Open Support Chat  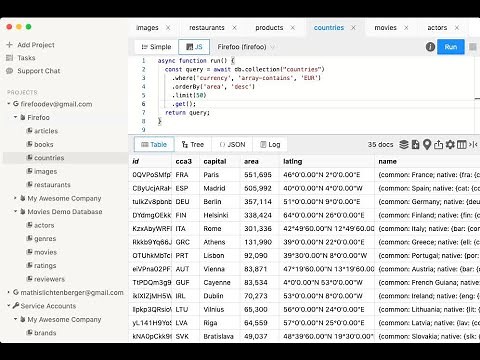coord(39,71)
